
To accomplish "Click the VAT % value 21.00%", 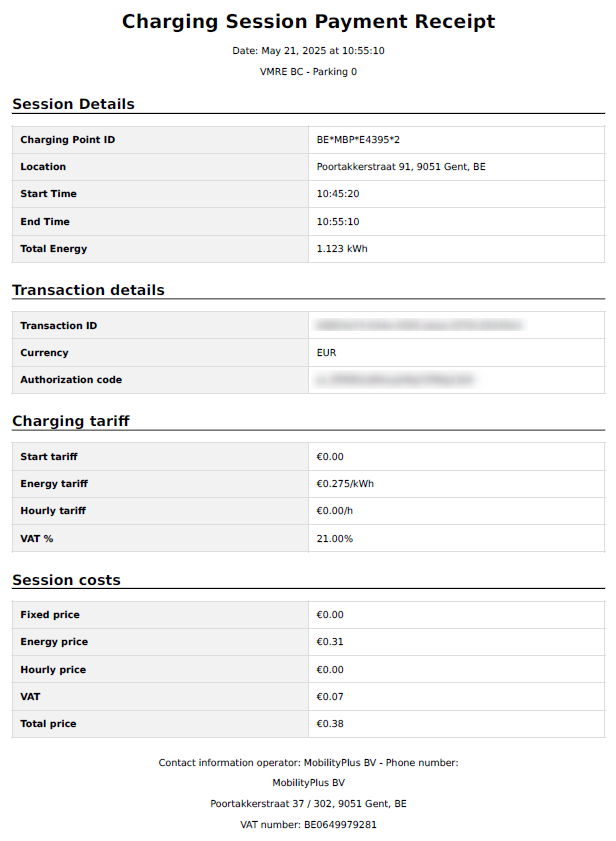I will point(334,539).
